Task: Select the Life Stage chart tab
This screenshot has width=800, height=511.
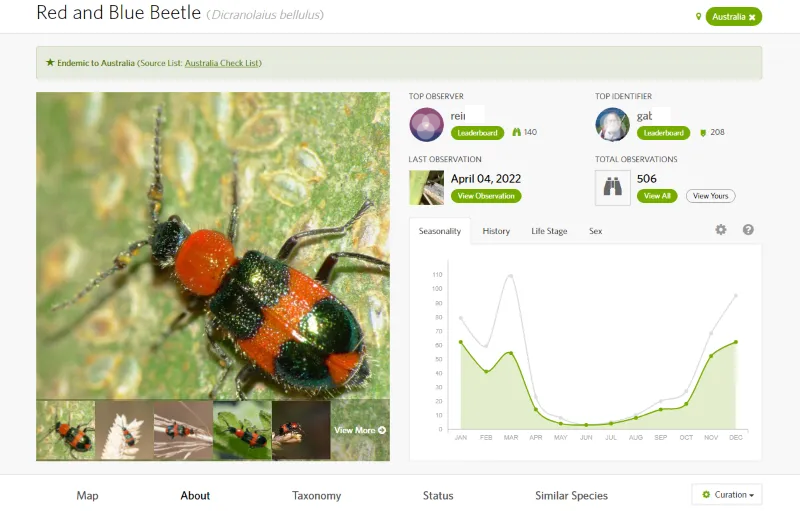Action: coord(549,231)
